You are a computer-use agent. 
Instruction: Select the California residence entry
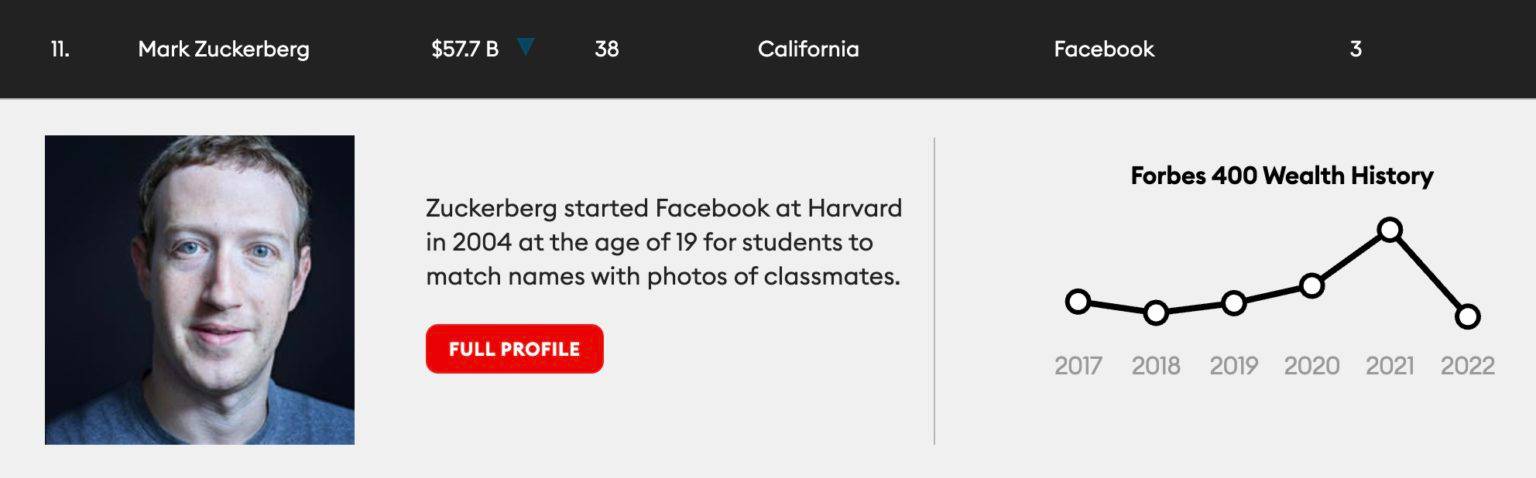coord(808,49)
